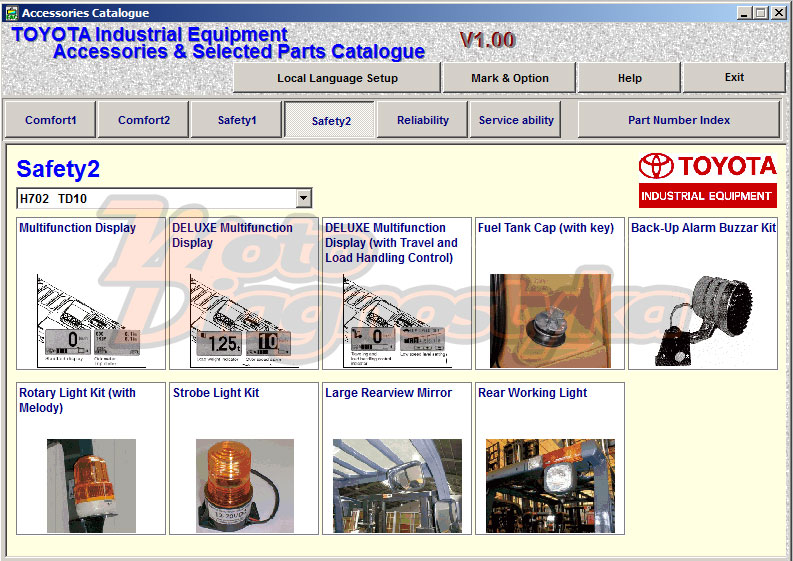Click the Strobe Light Kit title

point(216,393)
